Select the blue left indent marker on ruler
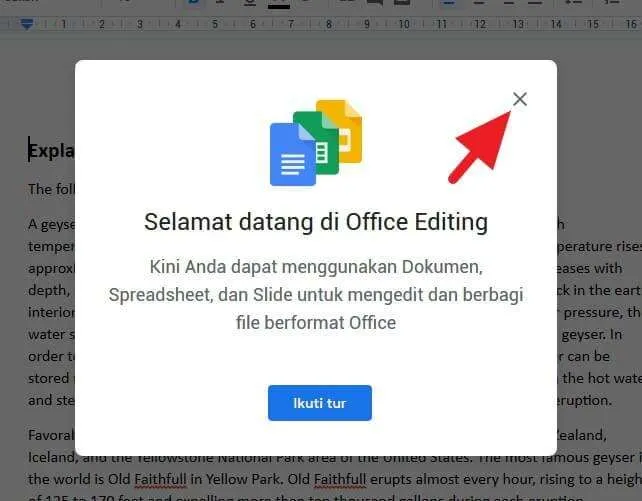The image size is (642, 501). click(27, 25)
